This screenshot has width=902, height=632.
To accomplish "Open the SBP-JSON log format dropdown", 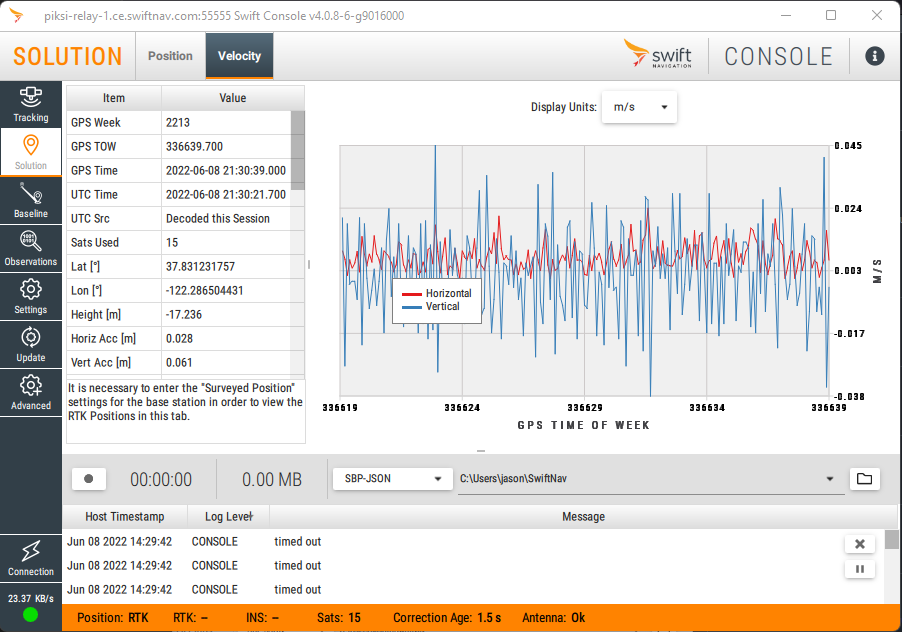I will coord(392,478).
